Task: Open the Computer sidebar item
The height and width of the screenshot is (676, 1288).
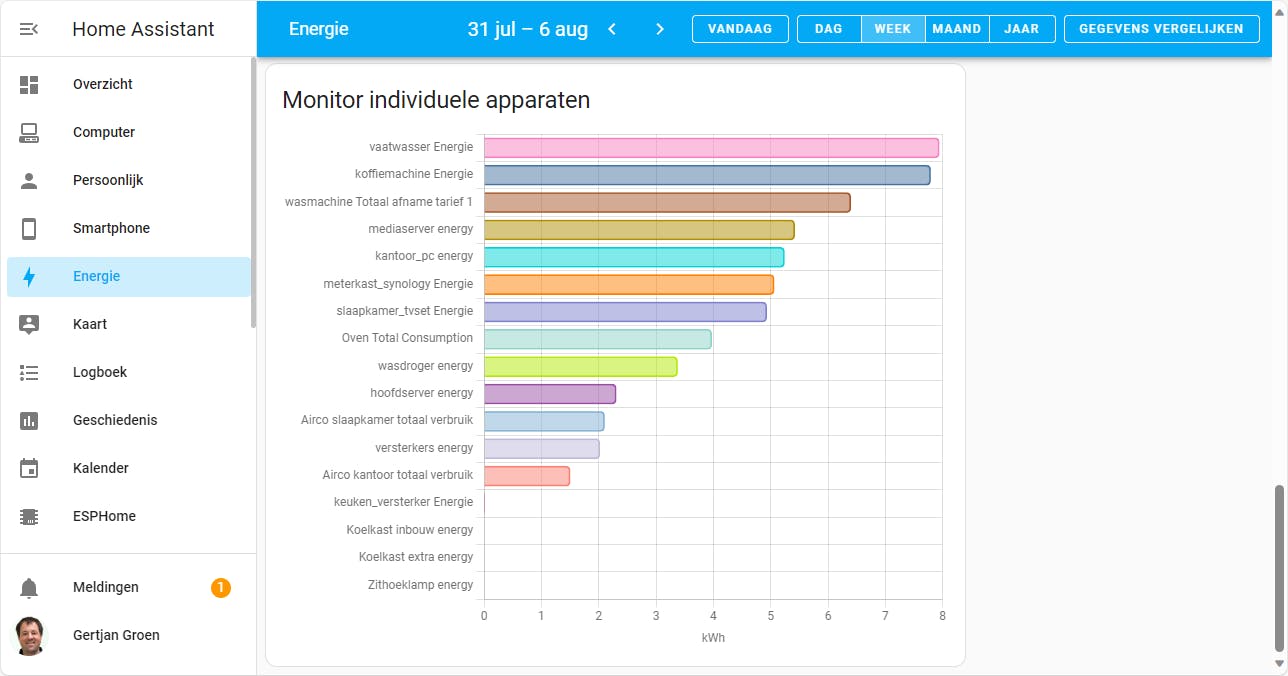Action: point(129,133)
